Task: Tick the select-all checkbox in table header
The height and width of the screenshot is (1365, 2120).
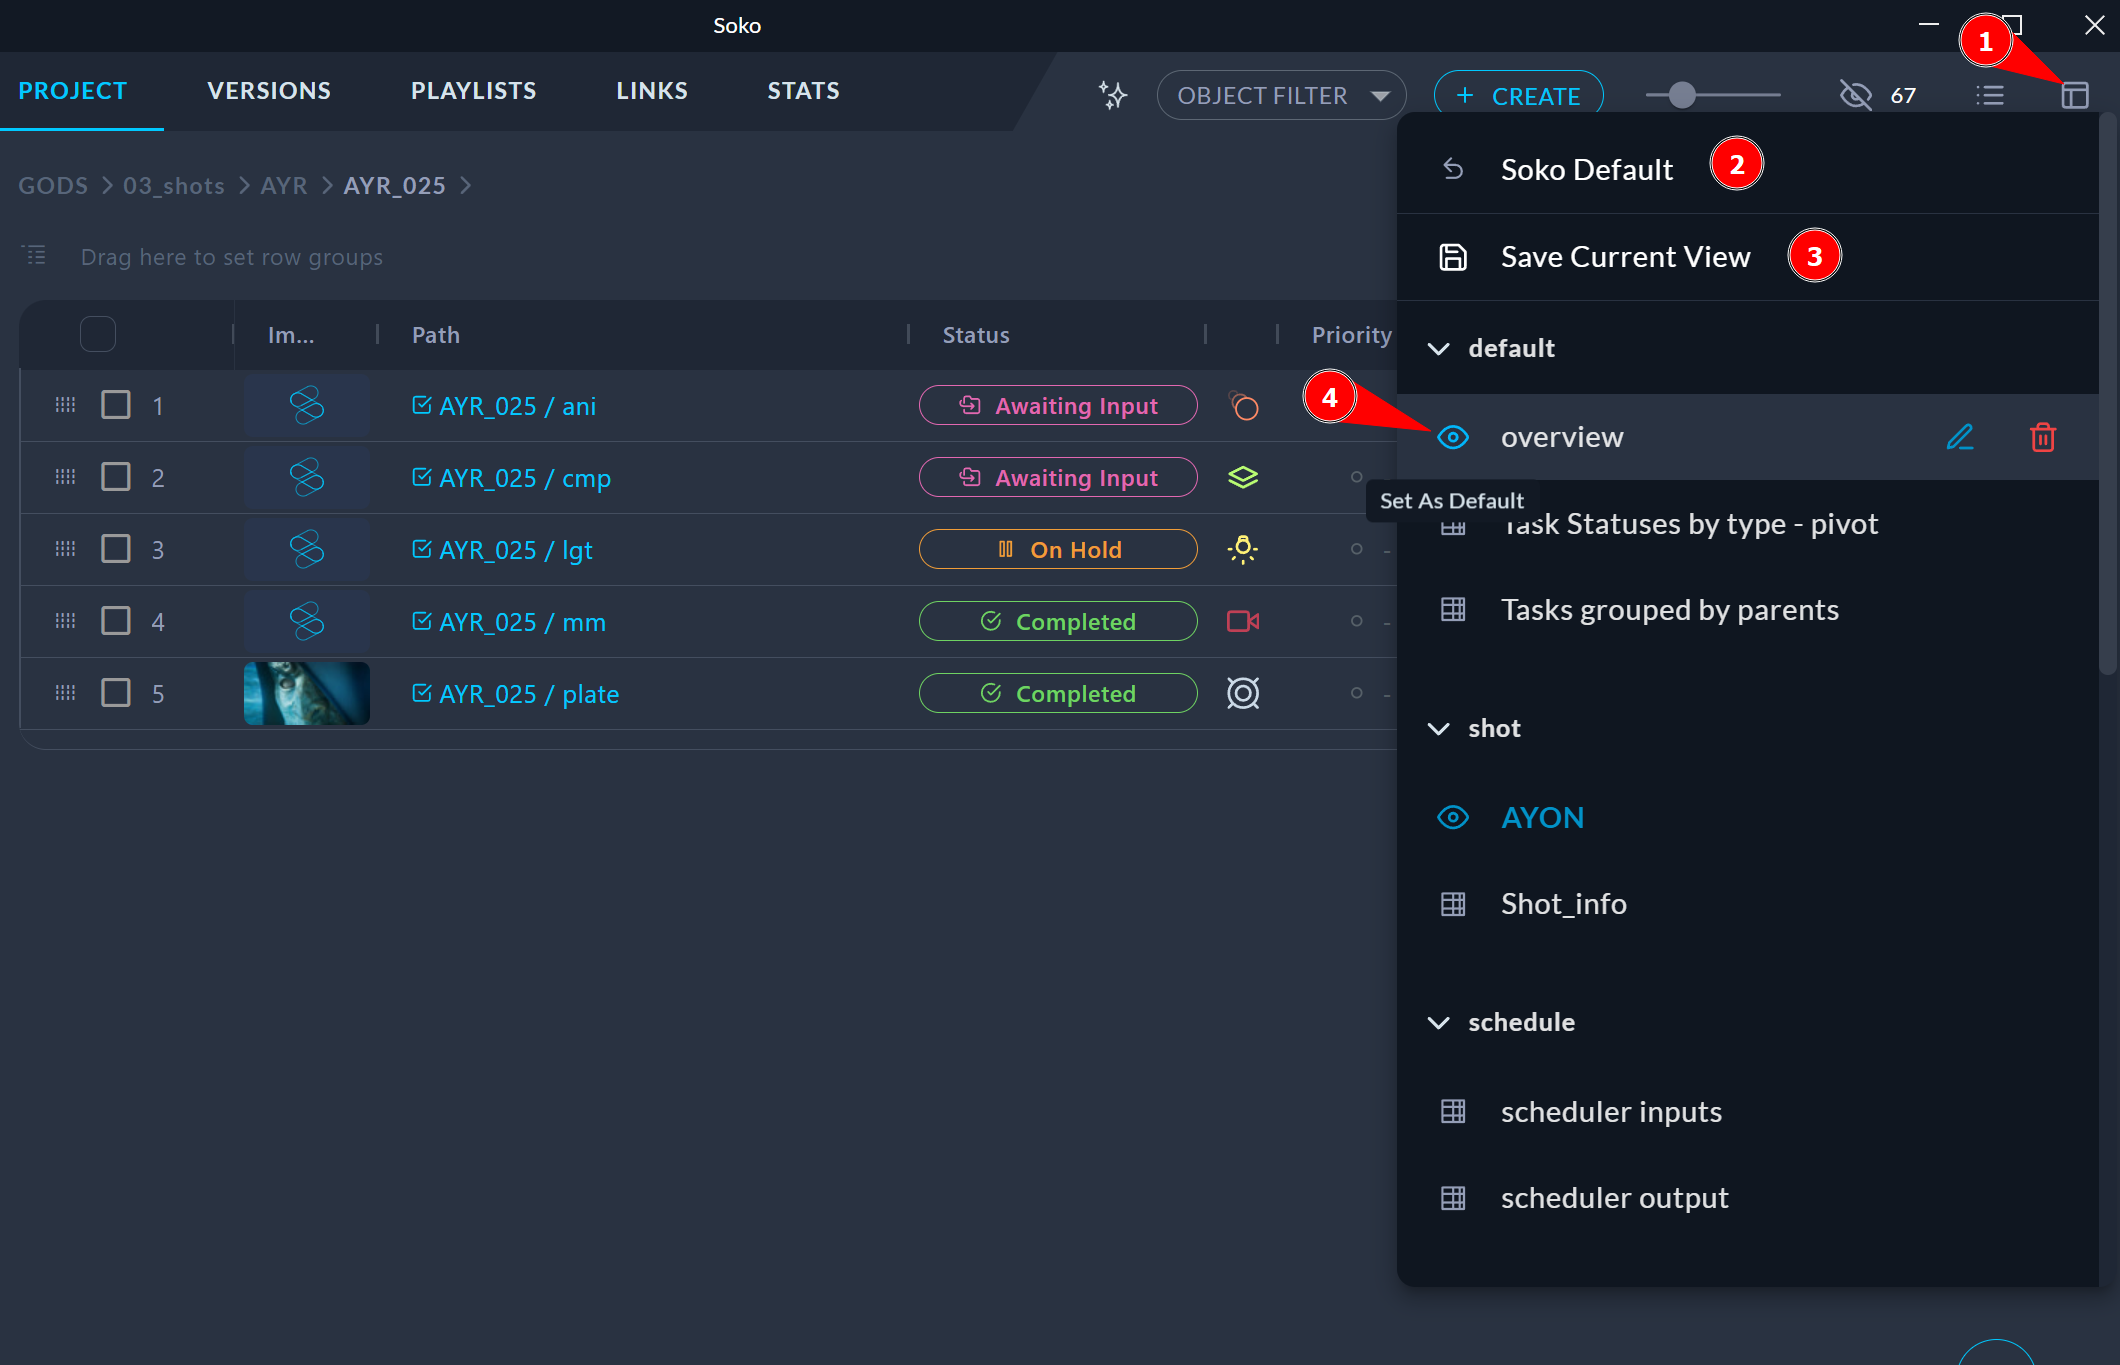Action: (98, 334)
